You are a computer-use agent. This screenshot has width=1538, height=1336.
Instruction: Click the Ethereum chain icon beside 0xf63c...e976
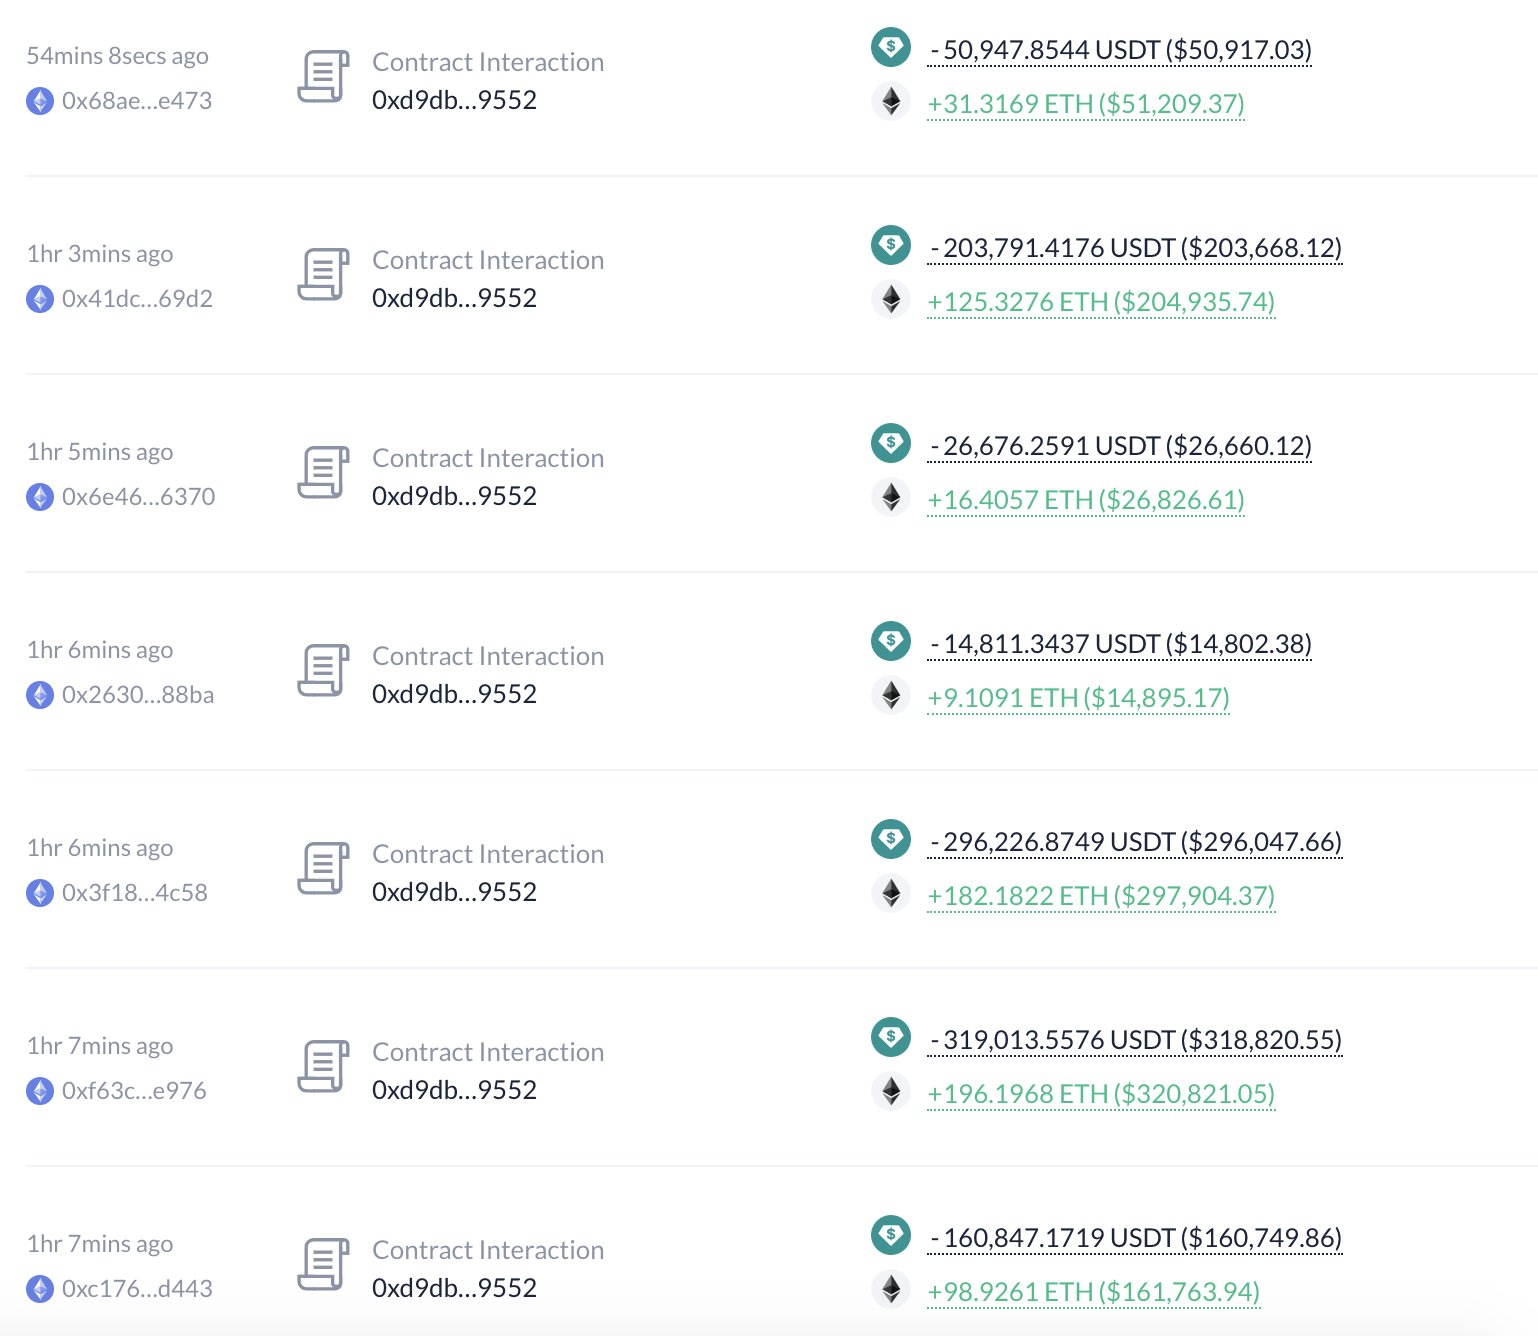40,1091
